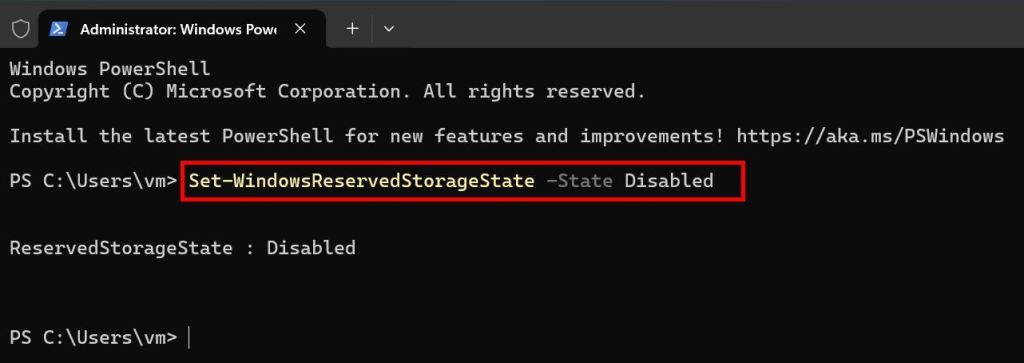1024x363 pixels.
Task: Click the Set-WindowsReservedStorageState command text
Action: [361, 180]
